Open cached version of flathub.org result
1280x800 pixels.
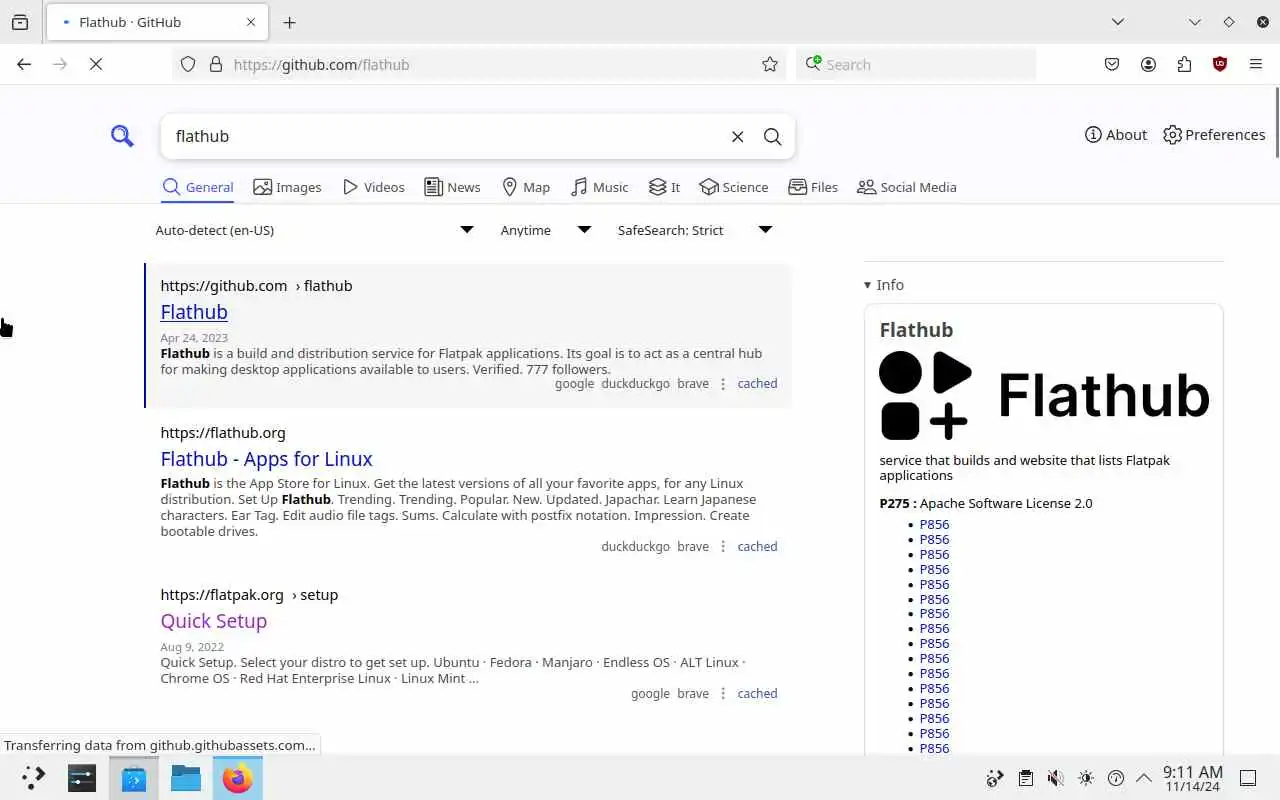[757, 546]
